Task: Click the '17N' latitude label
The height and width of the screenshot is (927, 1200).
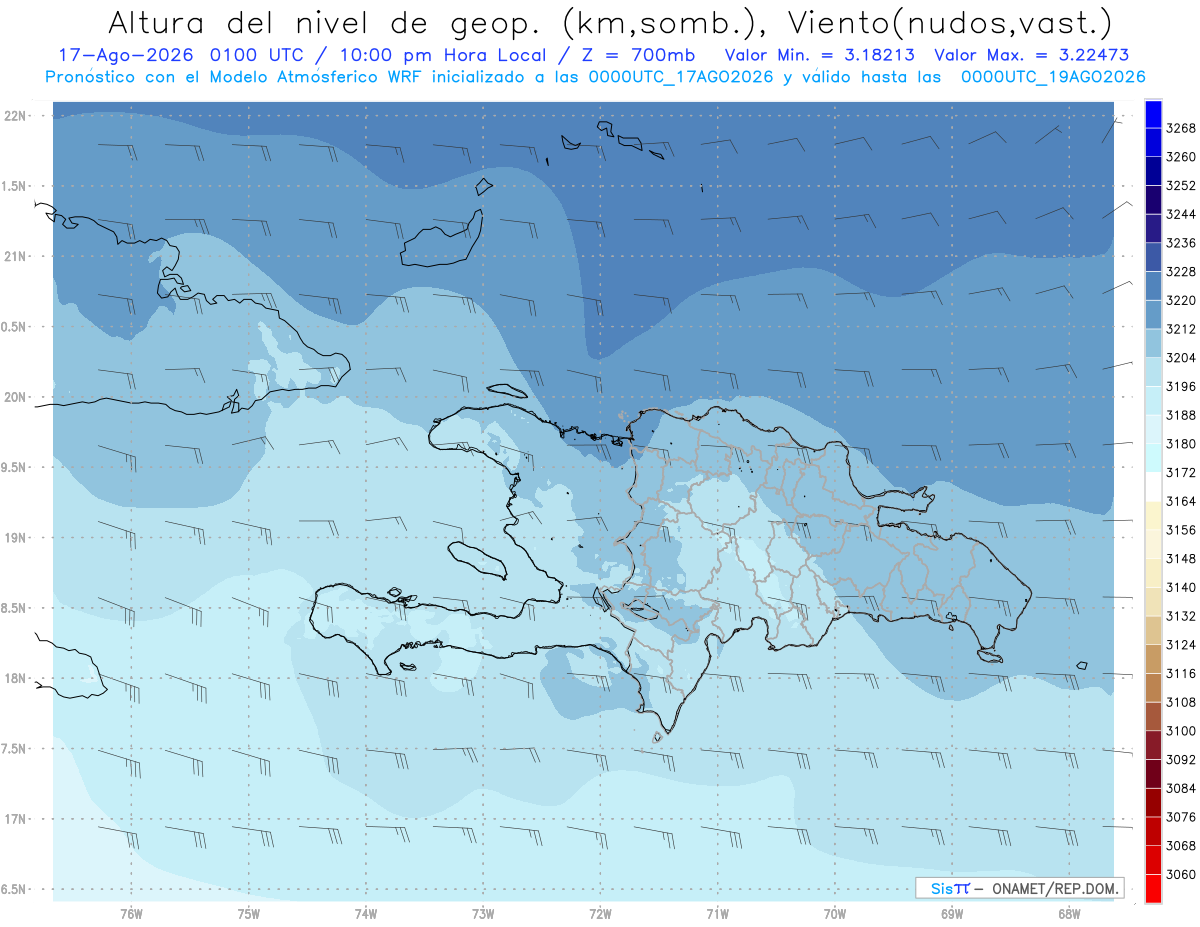Action: (x=16, y=819)
